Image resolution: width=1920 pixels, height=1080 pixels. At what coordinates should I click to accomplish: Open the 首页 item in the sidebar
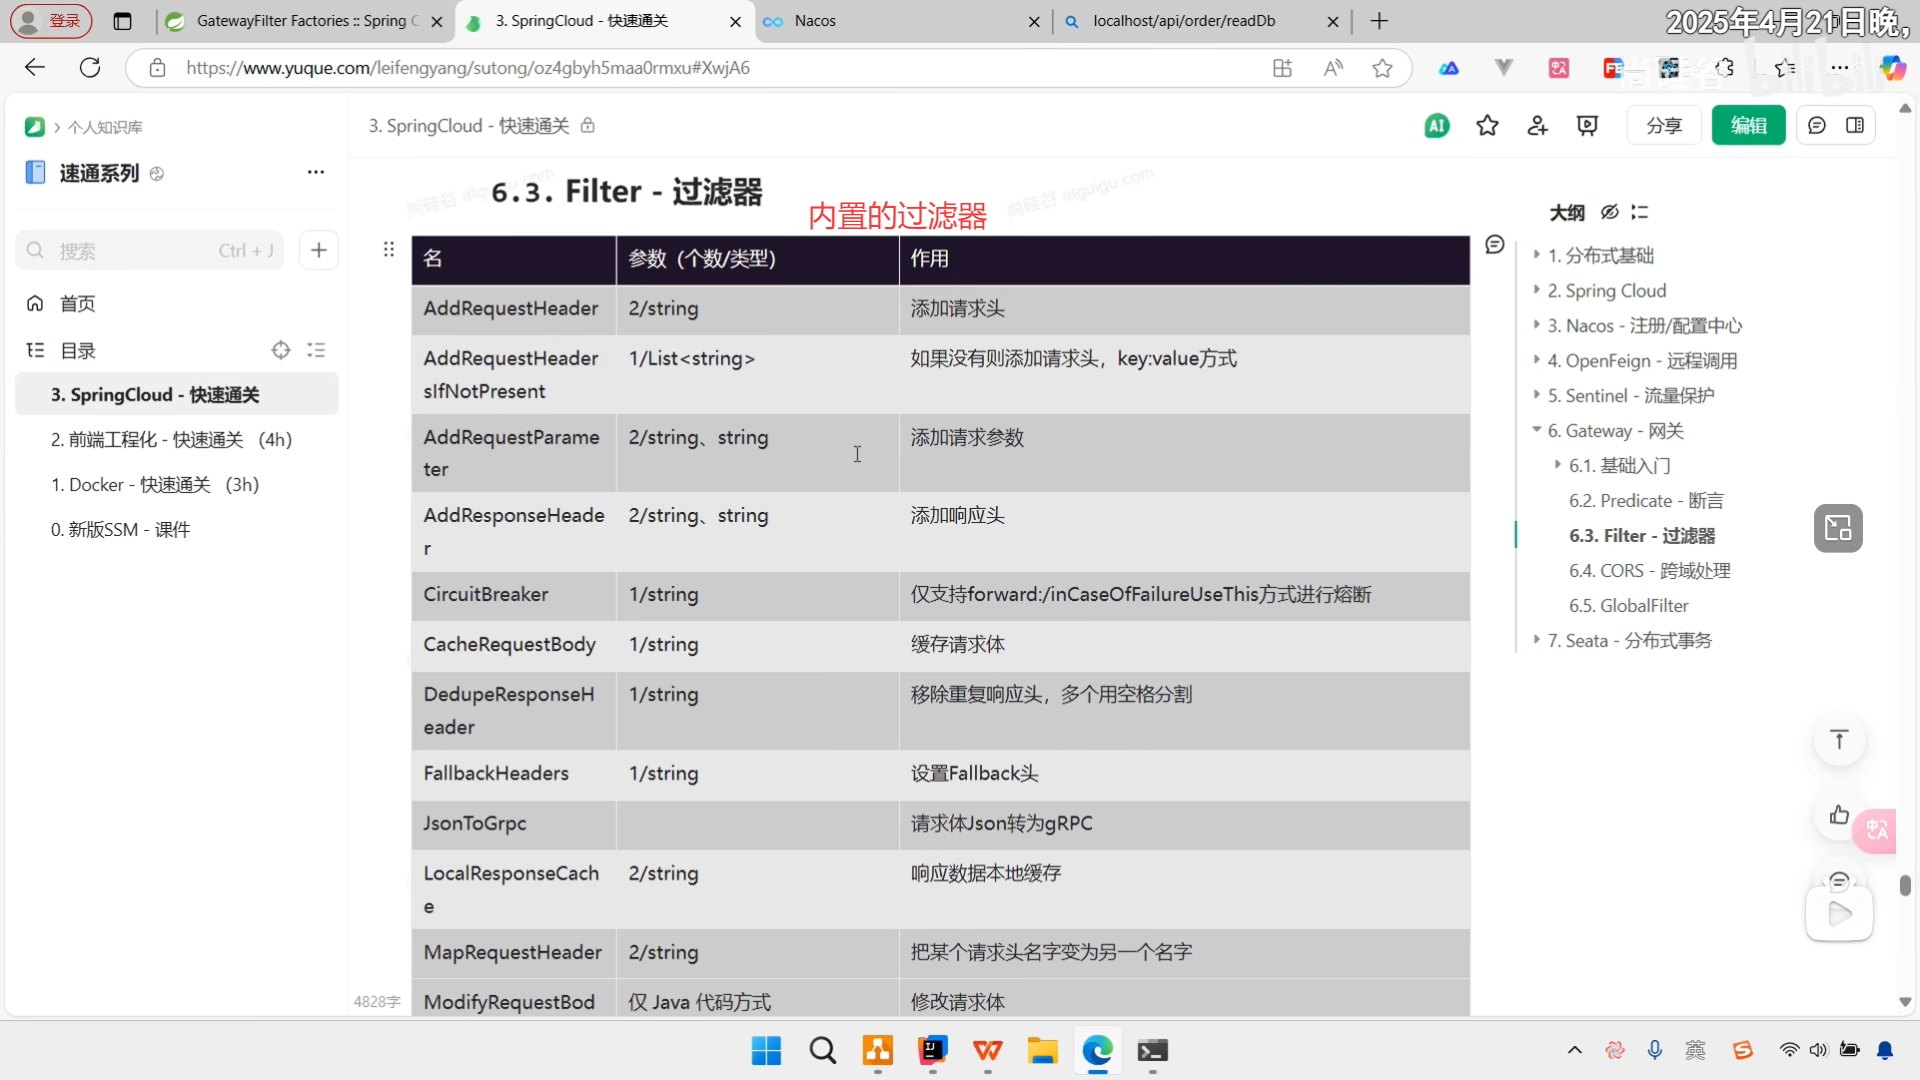77,304
